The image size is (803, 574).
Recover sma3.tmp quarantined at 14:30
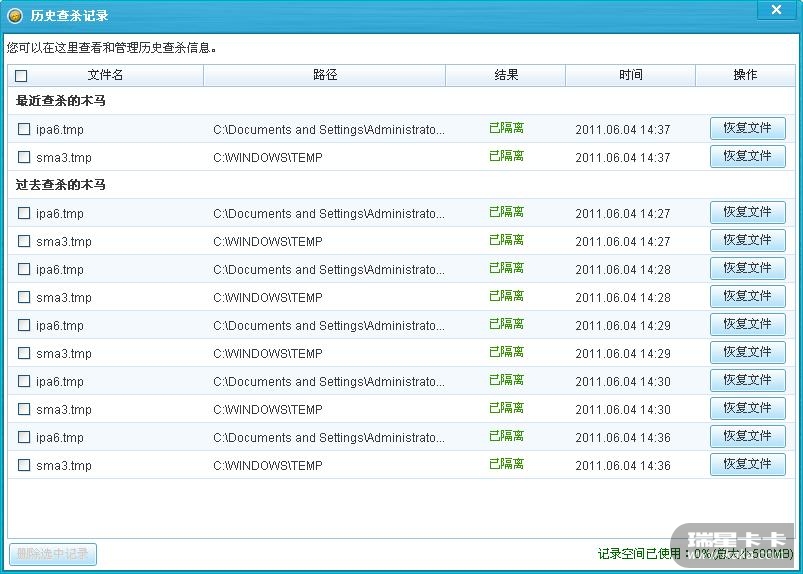tap(748, 408)
